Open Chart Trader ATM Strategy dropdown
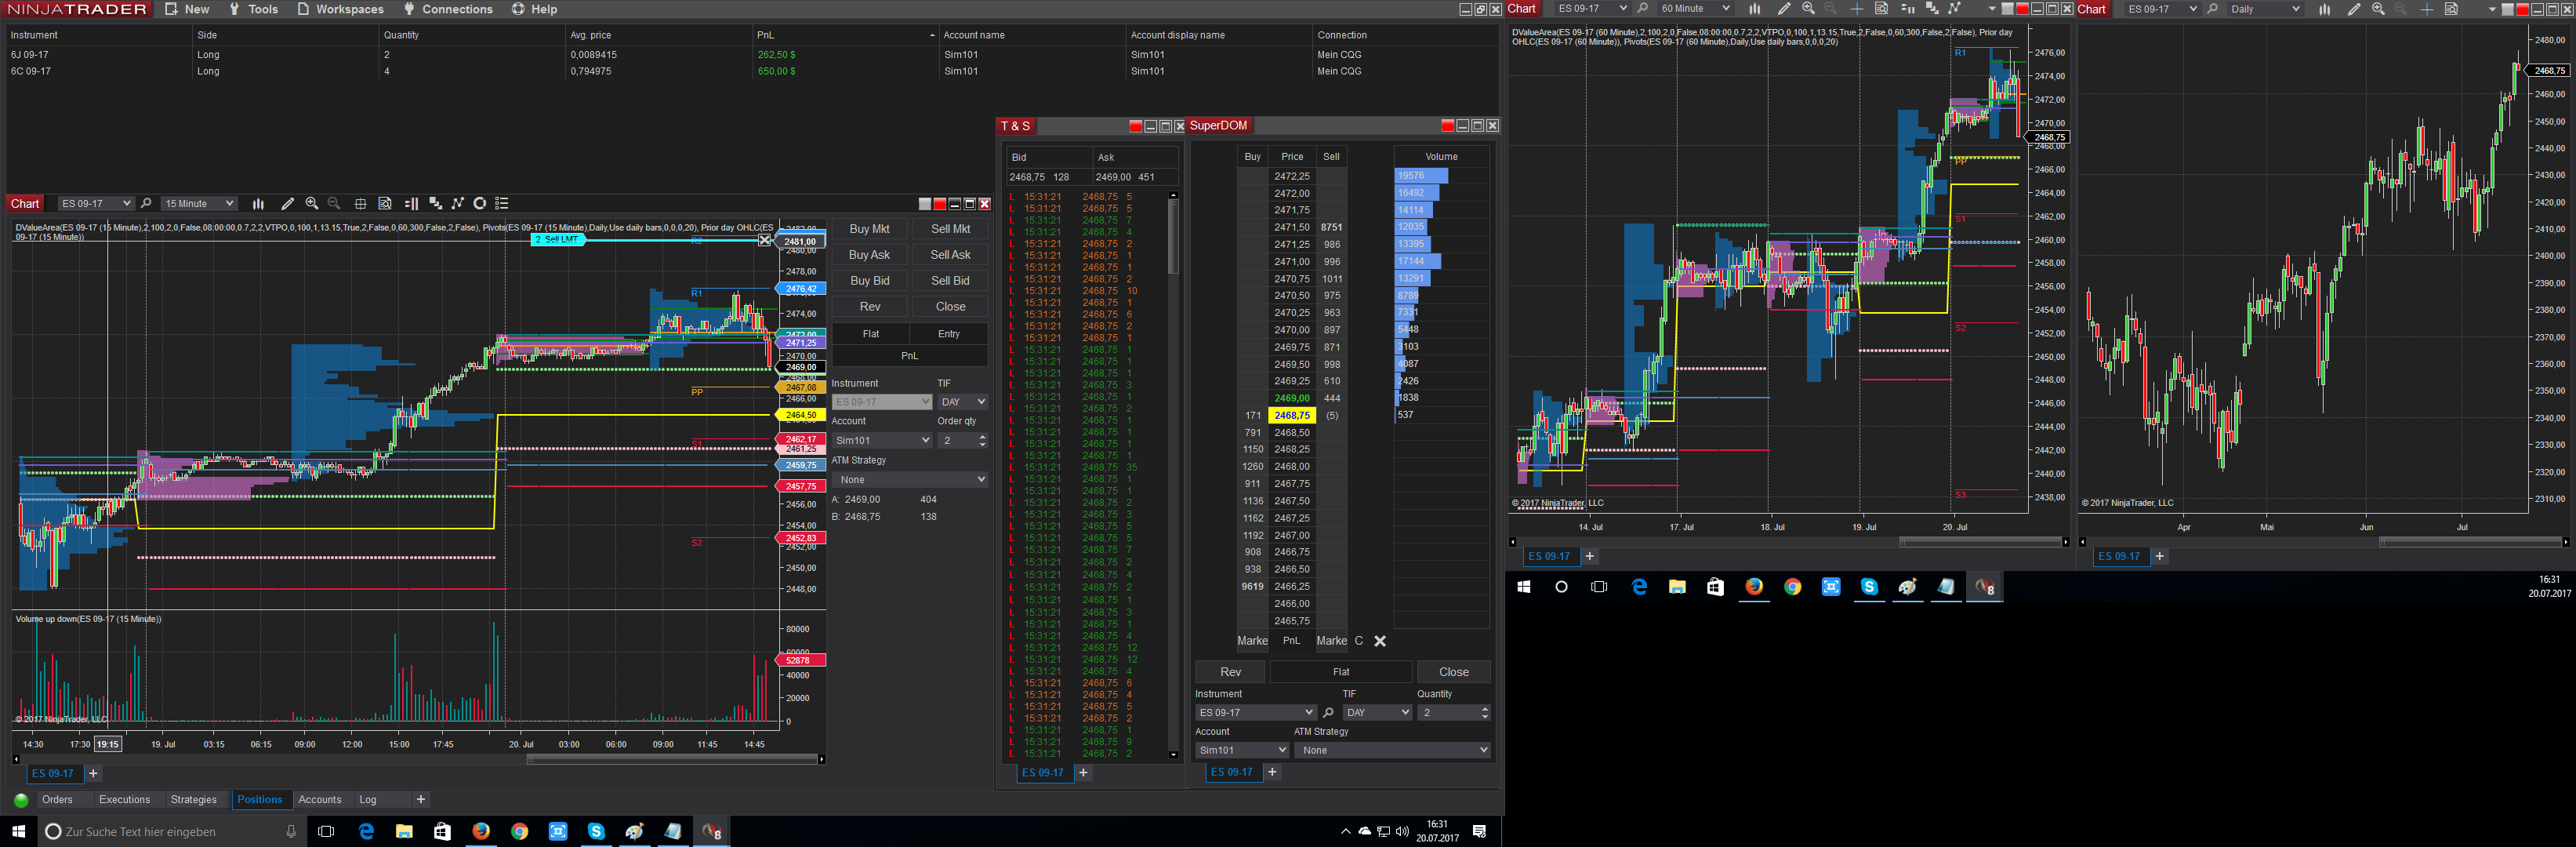 [x=910, y=480]
